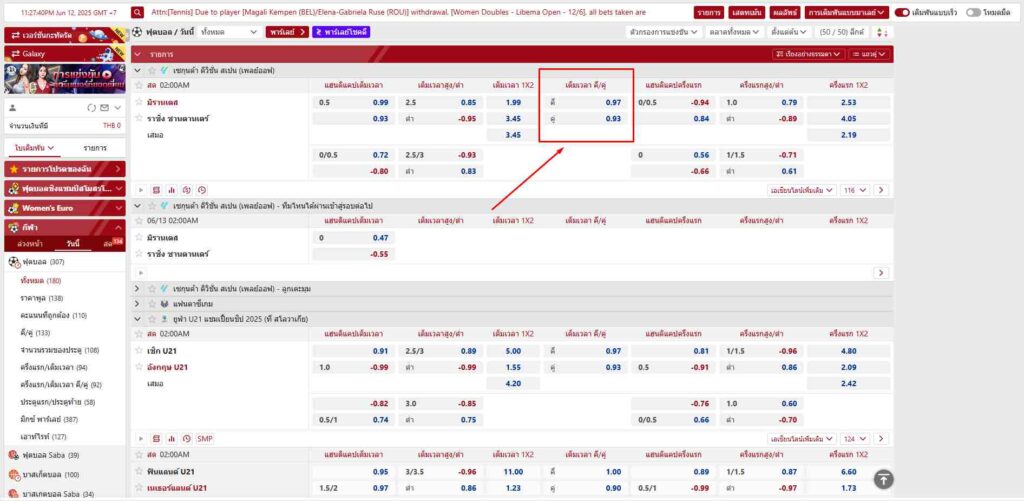This screenshot has width=1024, height=501.
Task: Click the clock icon under Mirandés match
Action: 202,189
